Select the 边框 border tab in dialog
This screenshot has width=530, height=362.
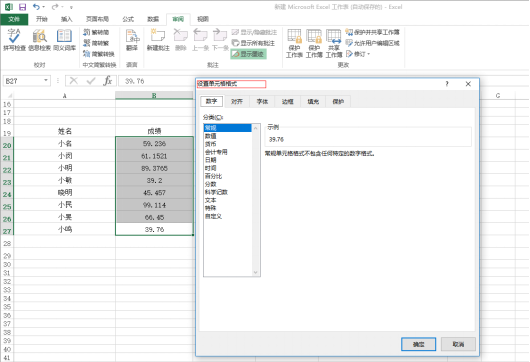coord(288,101)
